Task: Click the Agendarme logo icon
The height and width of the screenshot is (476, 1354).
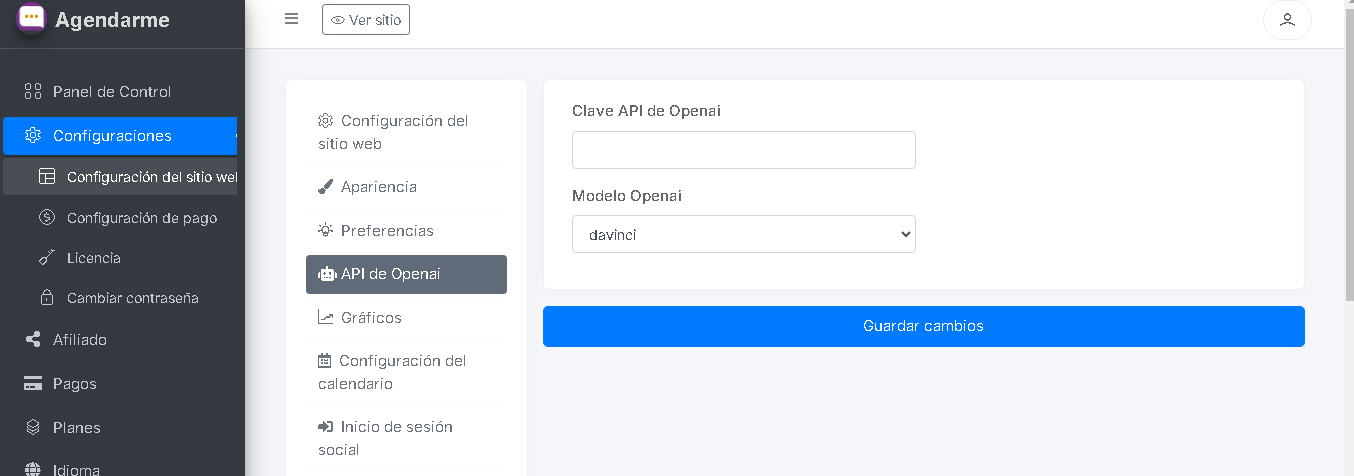Action: (x=32, y=19)
